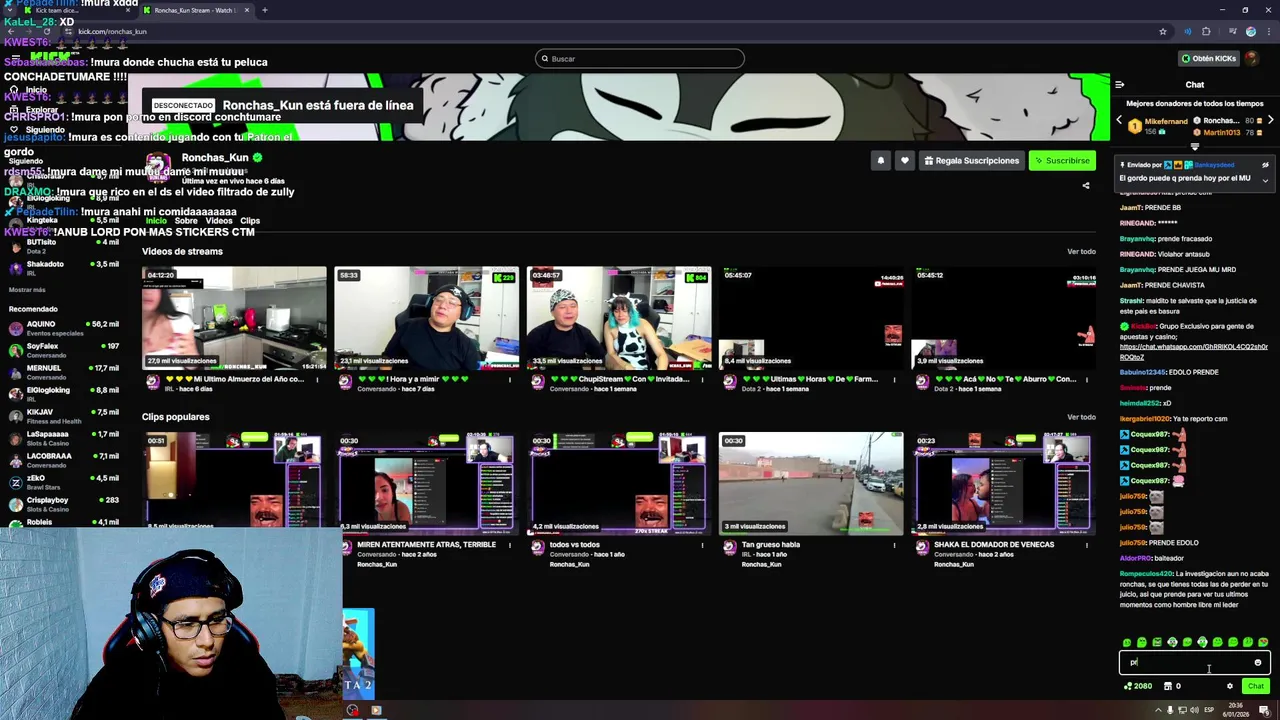This screenshot has height=720, width=1280.
Task: Collapse the chat panel with arrow icon
Action: (1119, 85)
